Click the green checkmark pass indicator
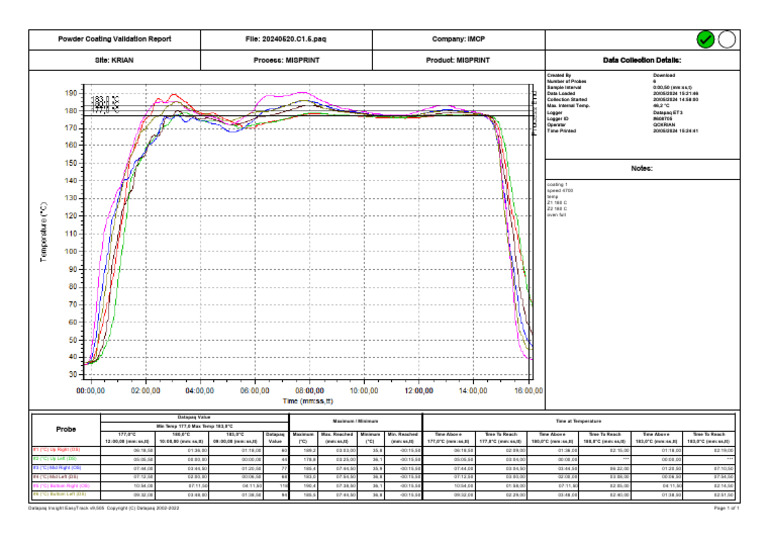768x543 pixels. point(705,40)
